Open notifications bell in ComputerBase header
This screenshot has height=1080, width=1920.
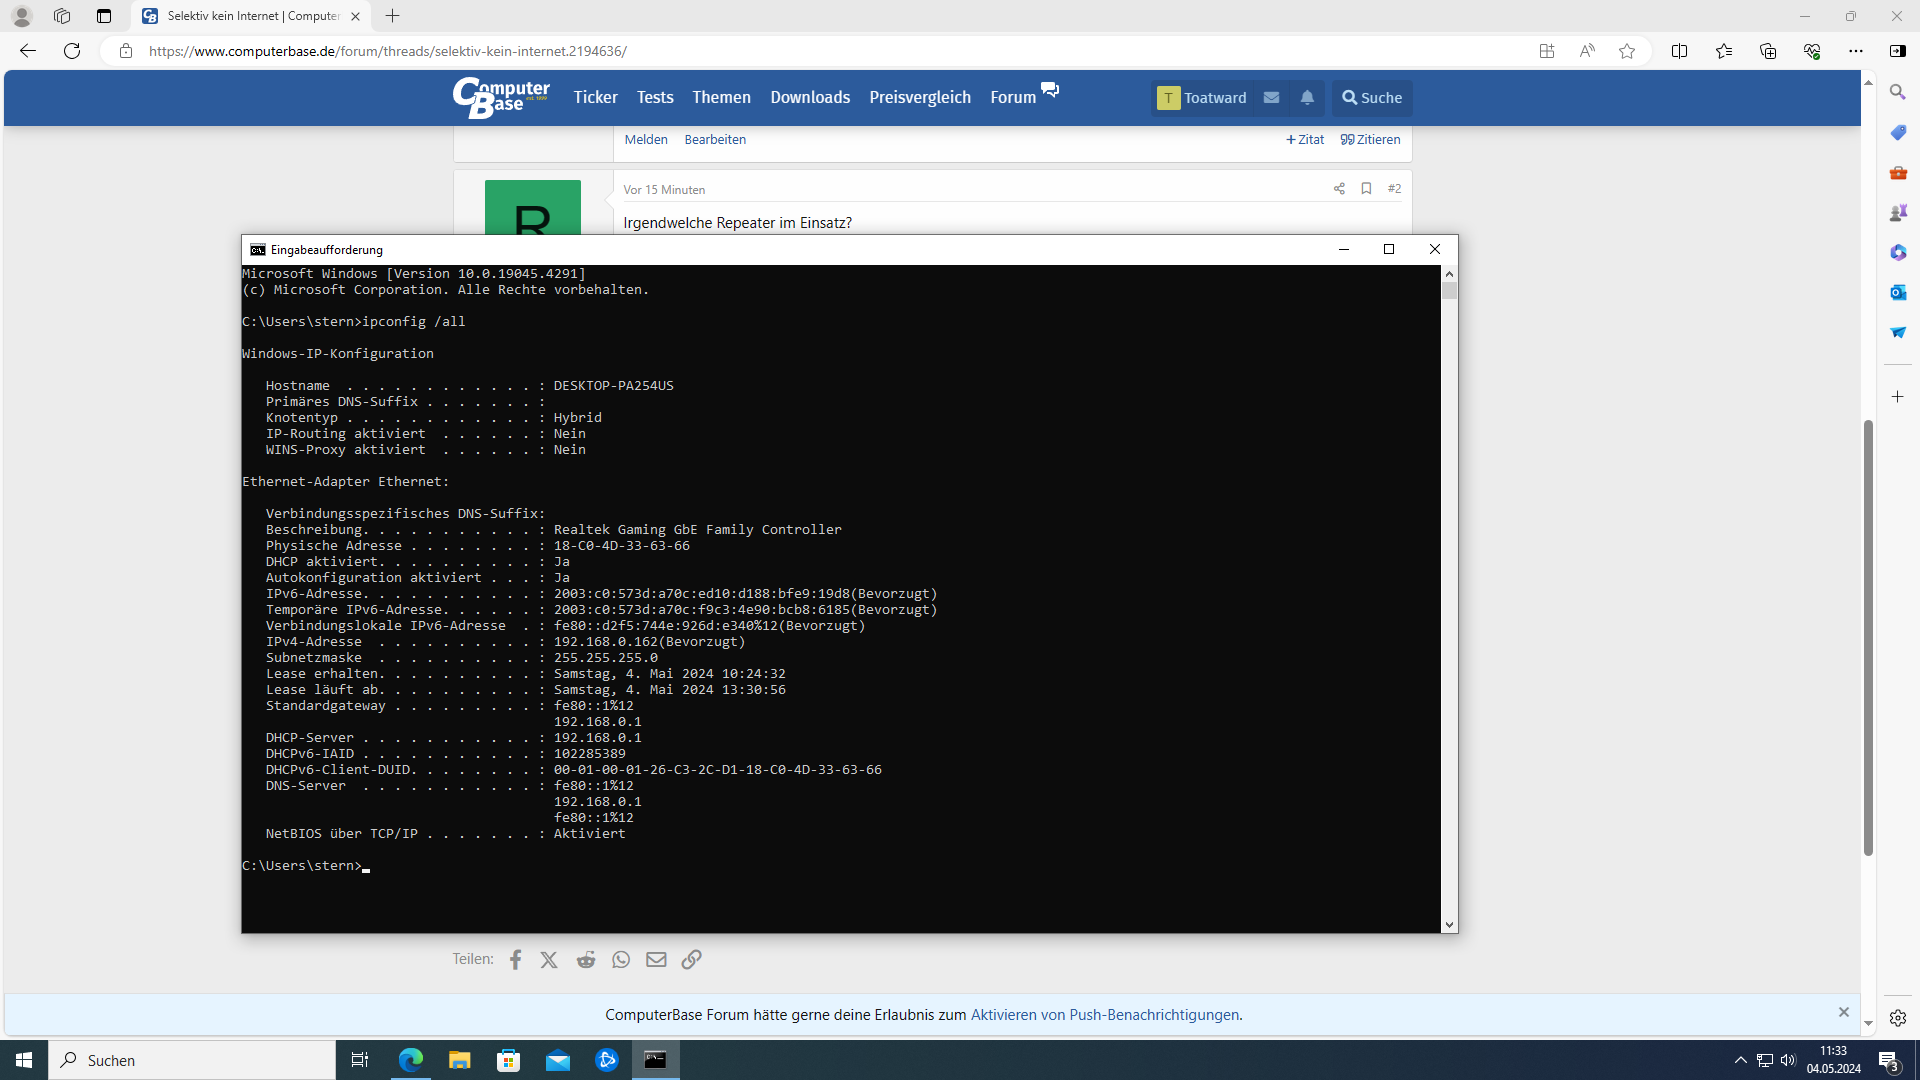click(x=1307, y=98)
